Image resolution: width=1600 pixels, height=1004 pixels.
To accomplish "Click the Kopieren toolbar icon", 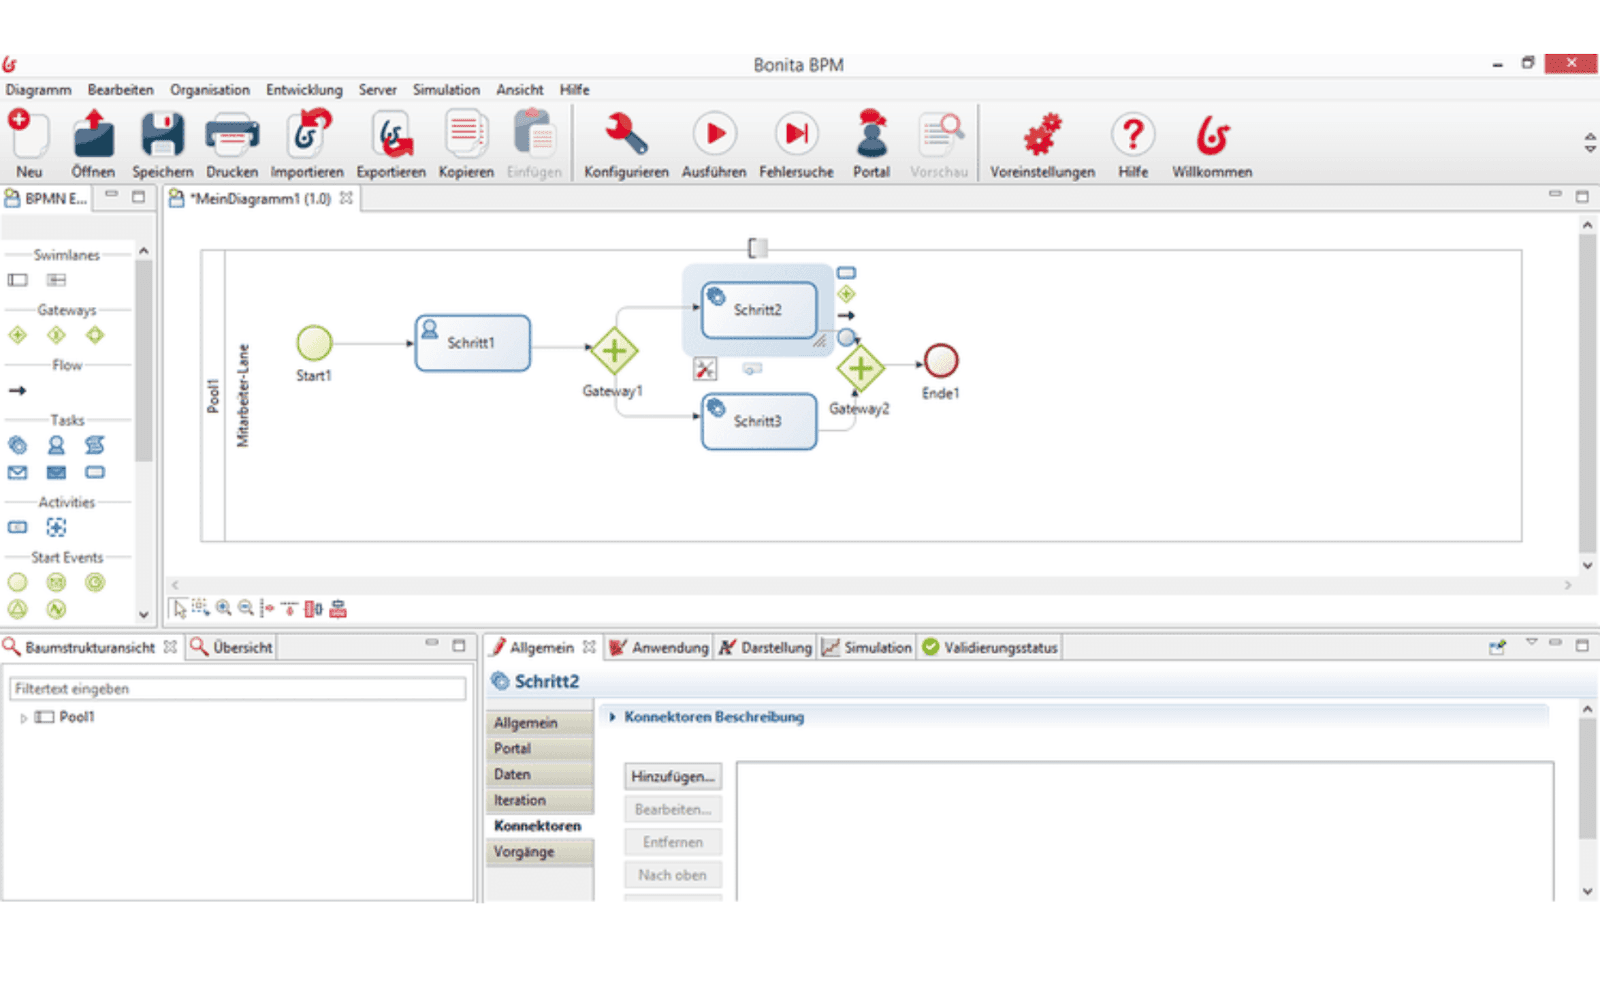I will click(466, 135).
